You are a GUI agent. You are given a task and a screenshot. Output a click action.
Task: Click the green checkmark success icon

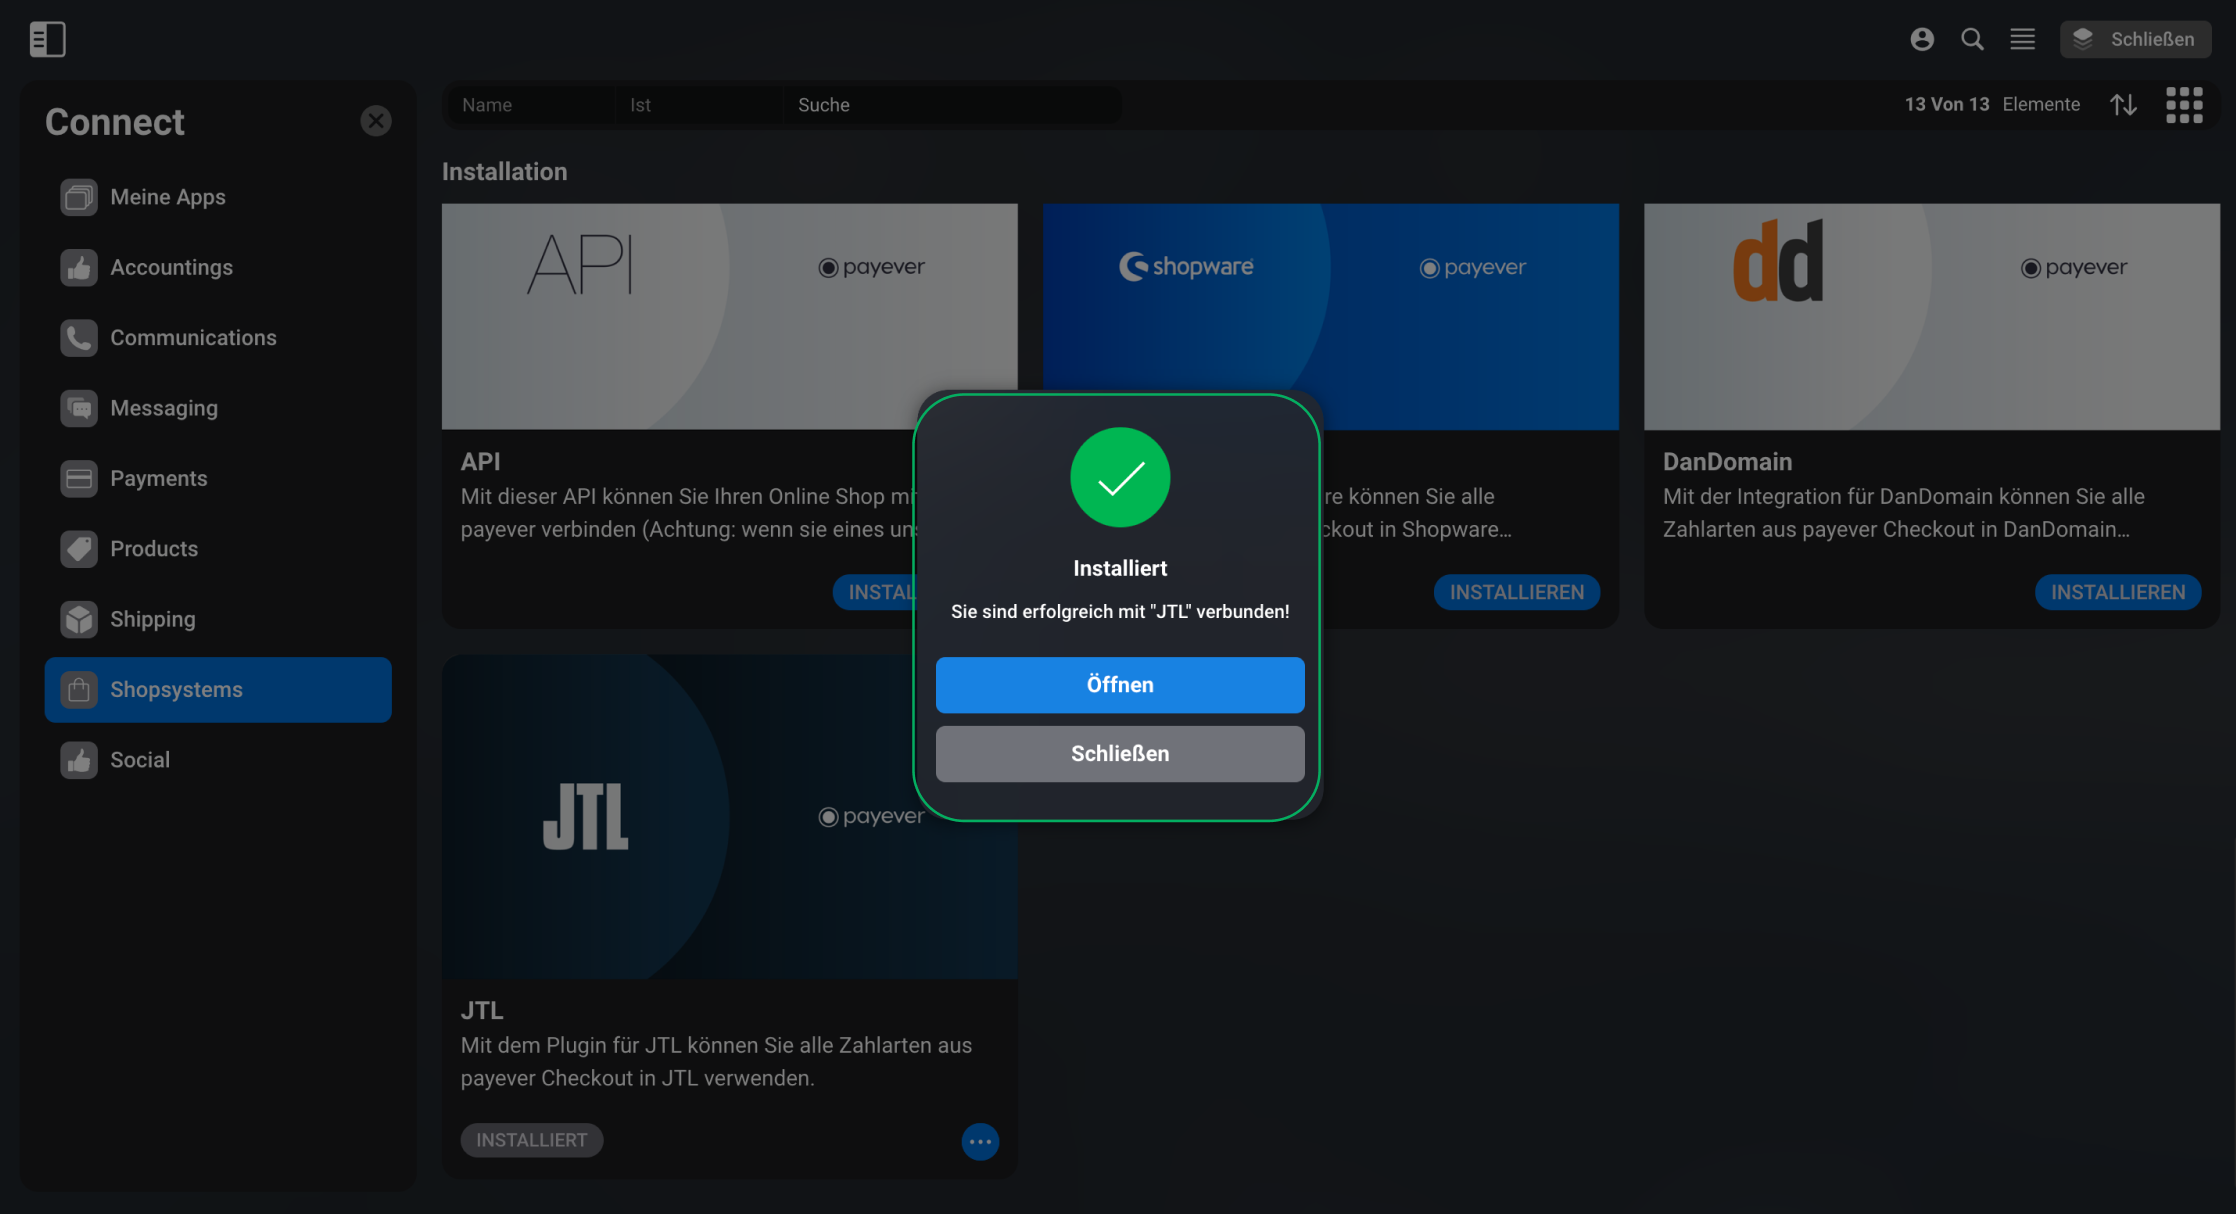[1120, 477]
